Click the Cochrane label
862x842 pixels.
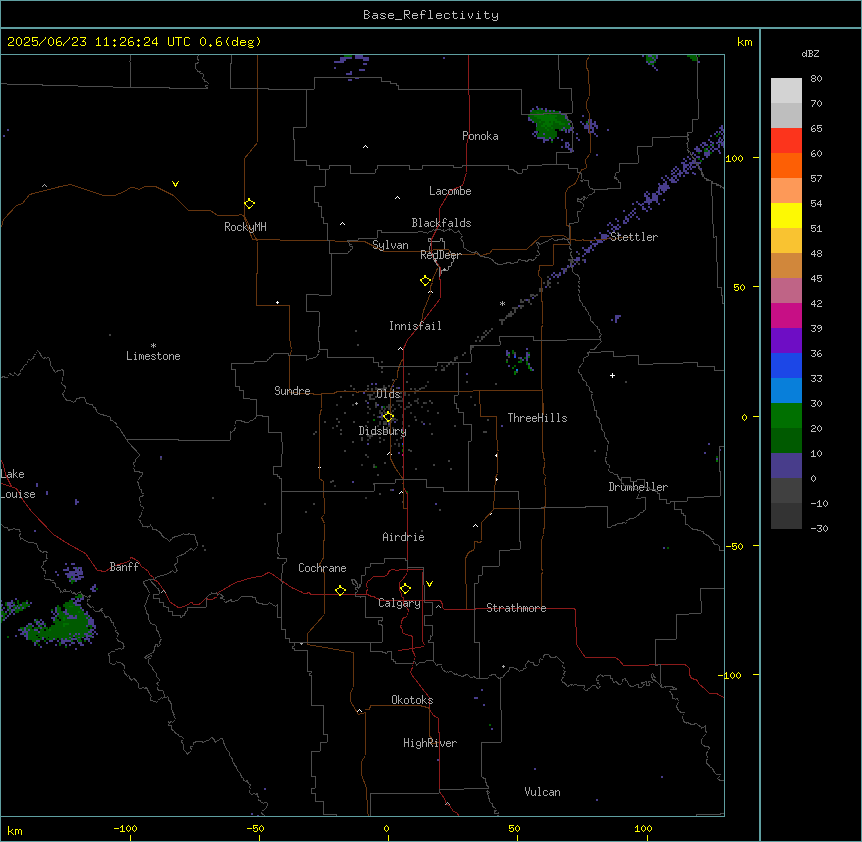322,568
